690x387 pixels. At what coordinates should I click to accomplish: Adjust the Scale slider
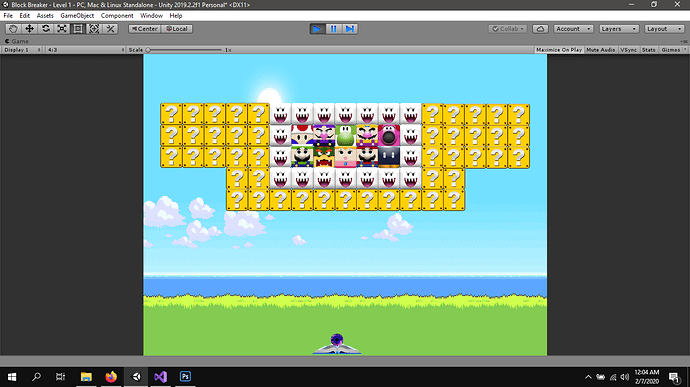pos(185,50)
